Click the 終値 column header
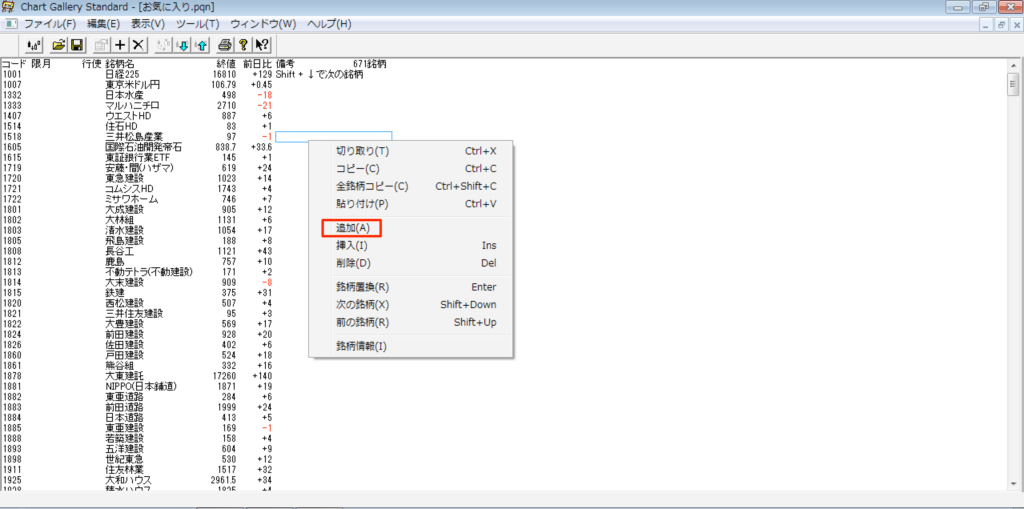Image resolution: width=1024 pixels, height=509 pixels. click(x=226, y=64)
